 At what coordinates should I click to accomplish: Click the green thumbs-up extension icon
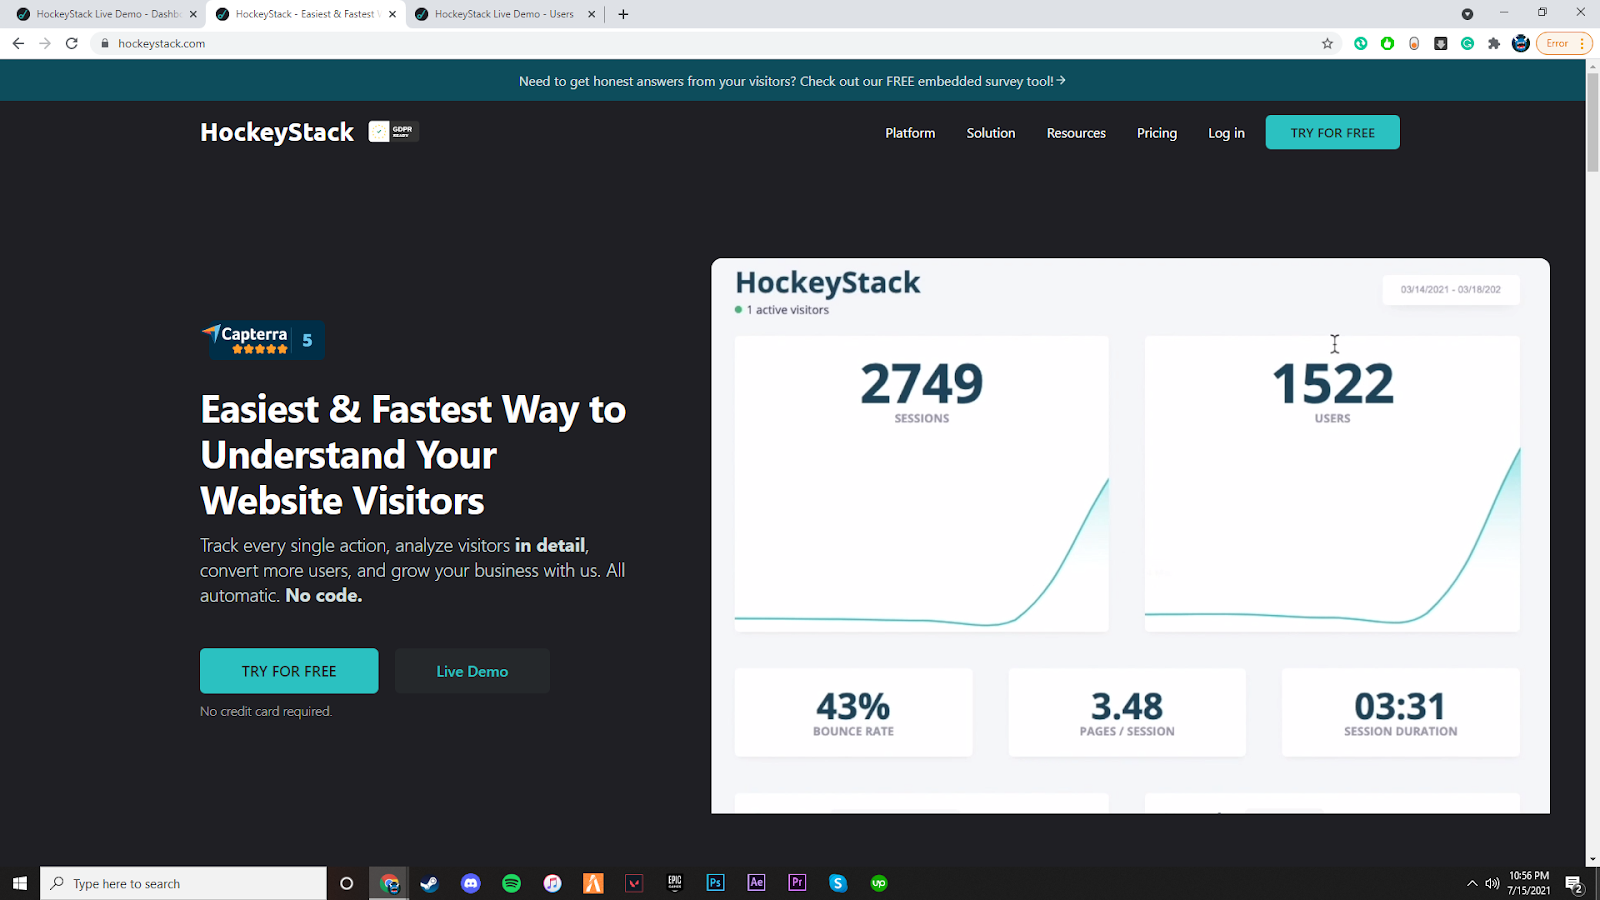click(x=1387, y=43)
